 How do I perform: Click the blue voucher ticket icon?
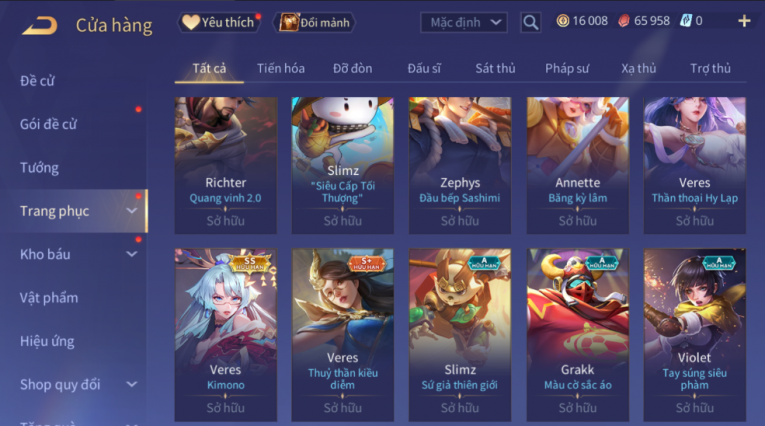(685, 21)
